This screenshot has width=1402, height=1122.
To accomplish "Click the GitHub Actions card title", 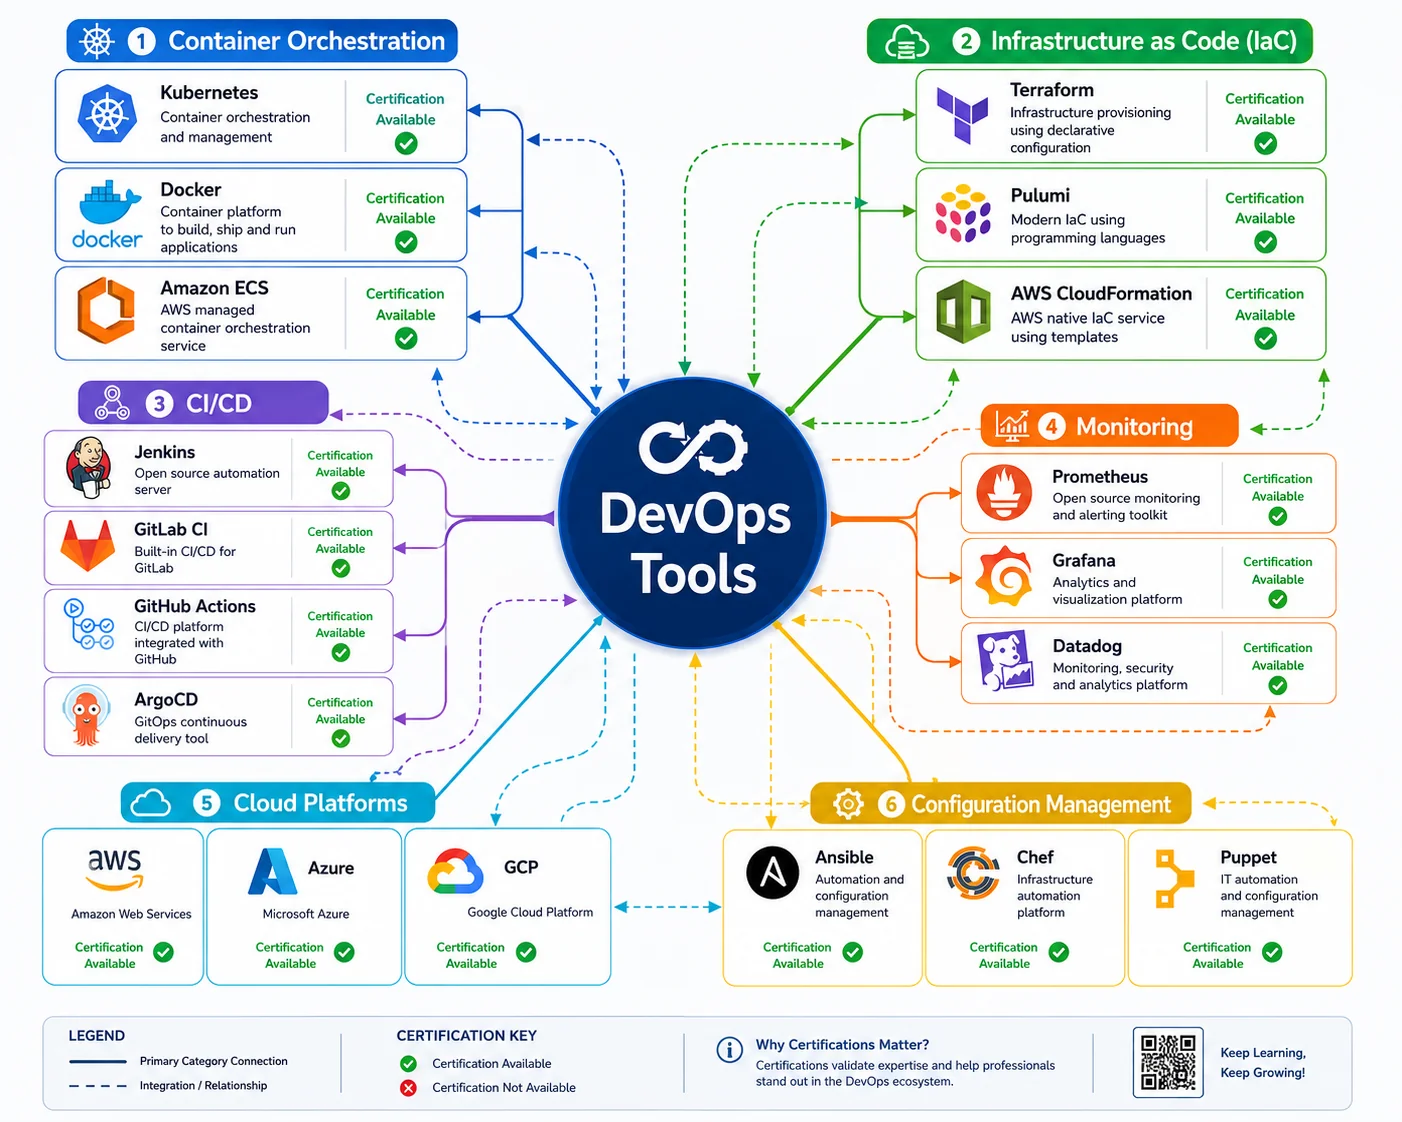I will 195,606.
